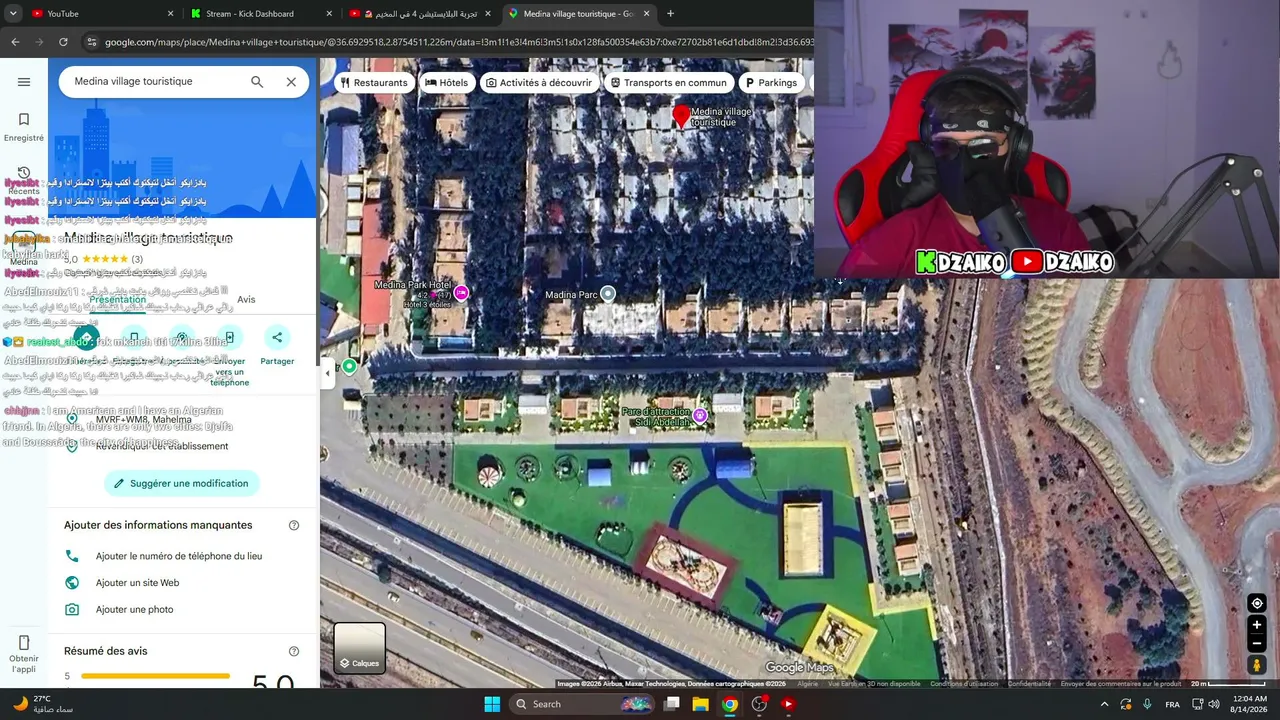
Task: Go back in browser history
Action: point(15,42)
